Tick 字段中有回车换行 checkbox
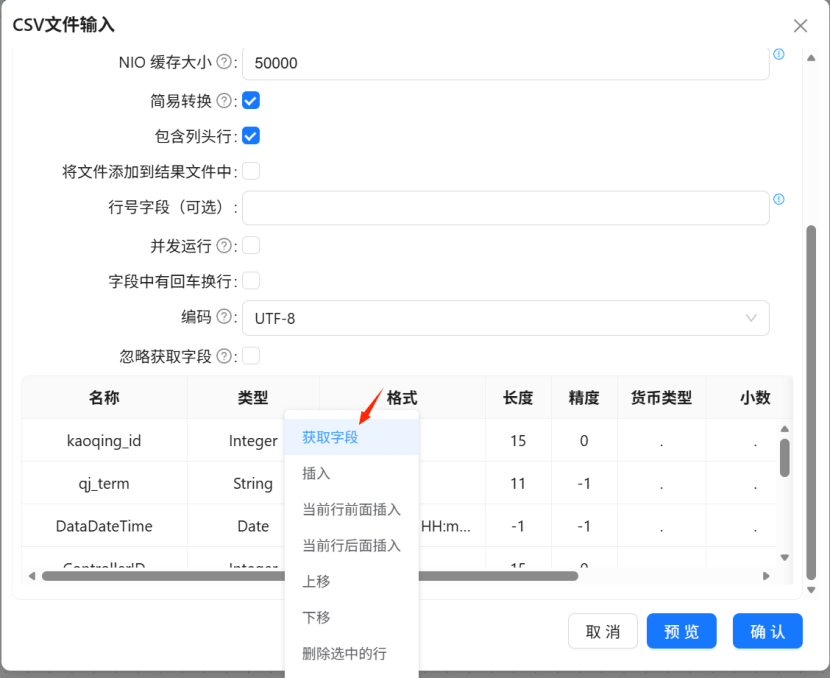This screenshot has width=831, height=678. [251, 280]
